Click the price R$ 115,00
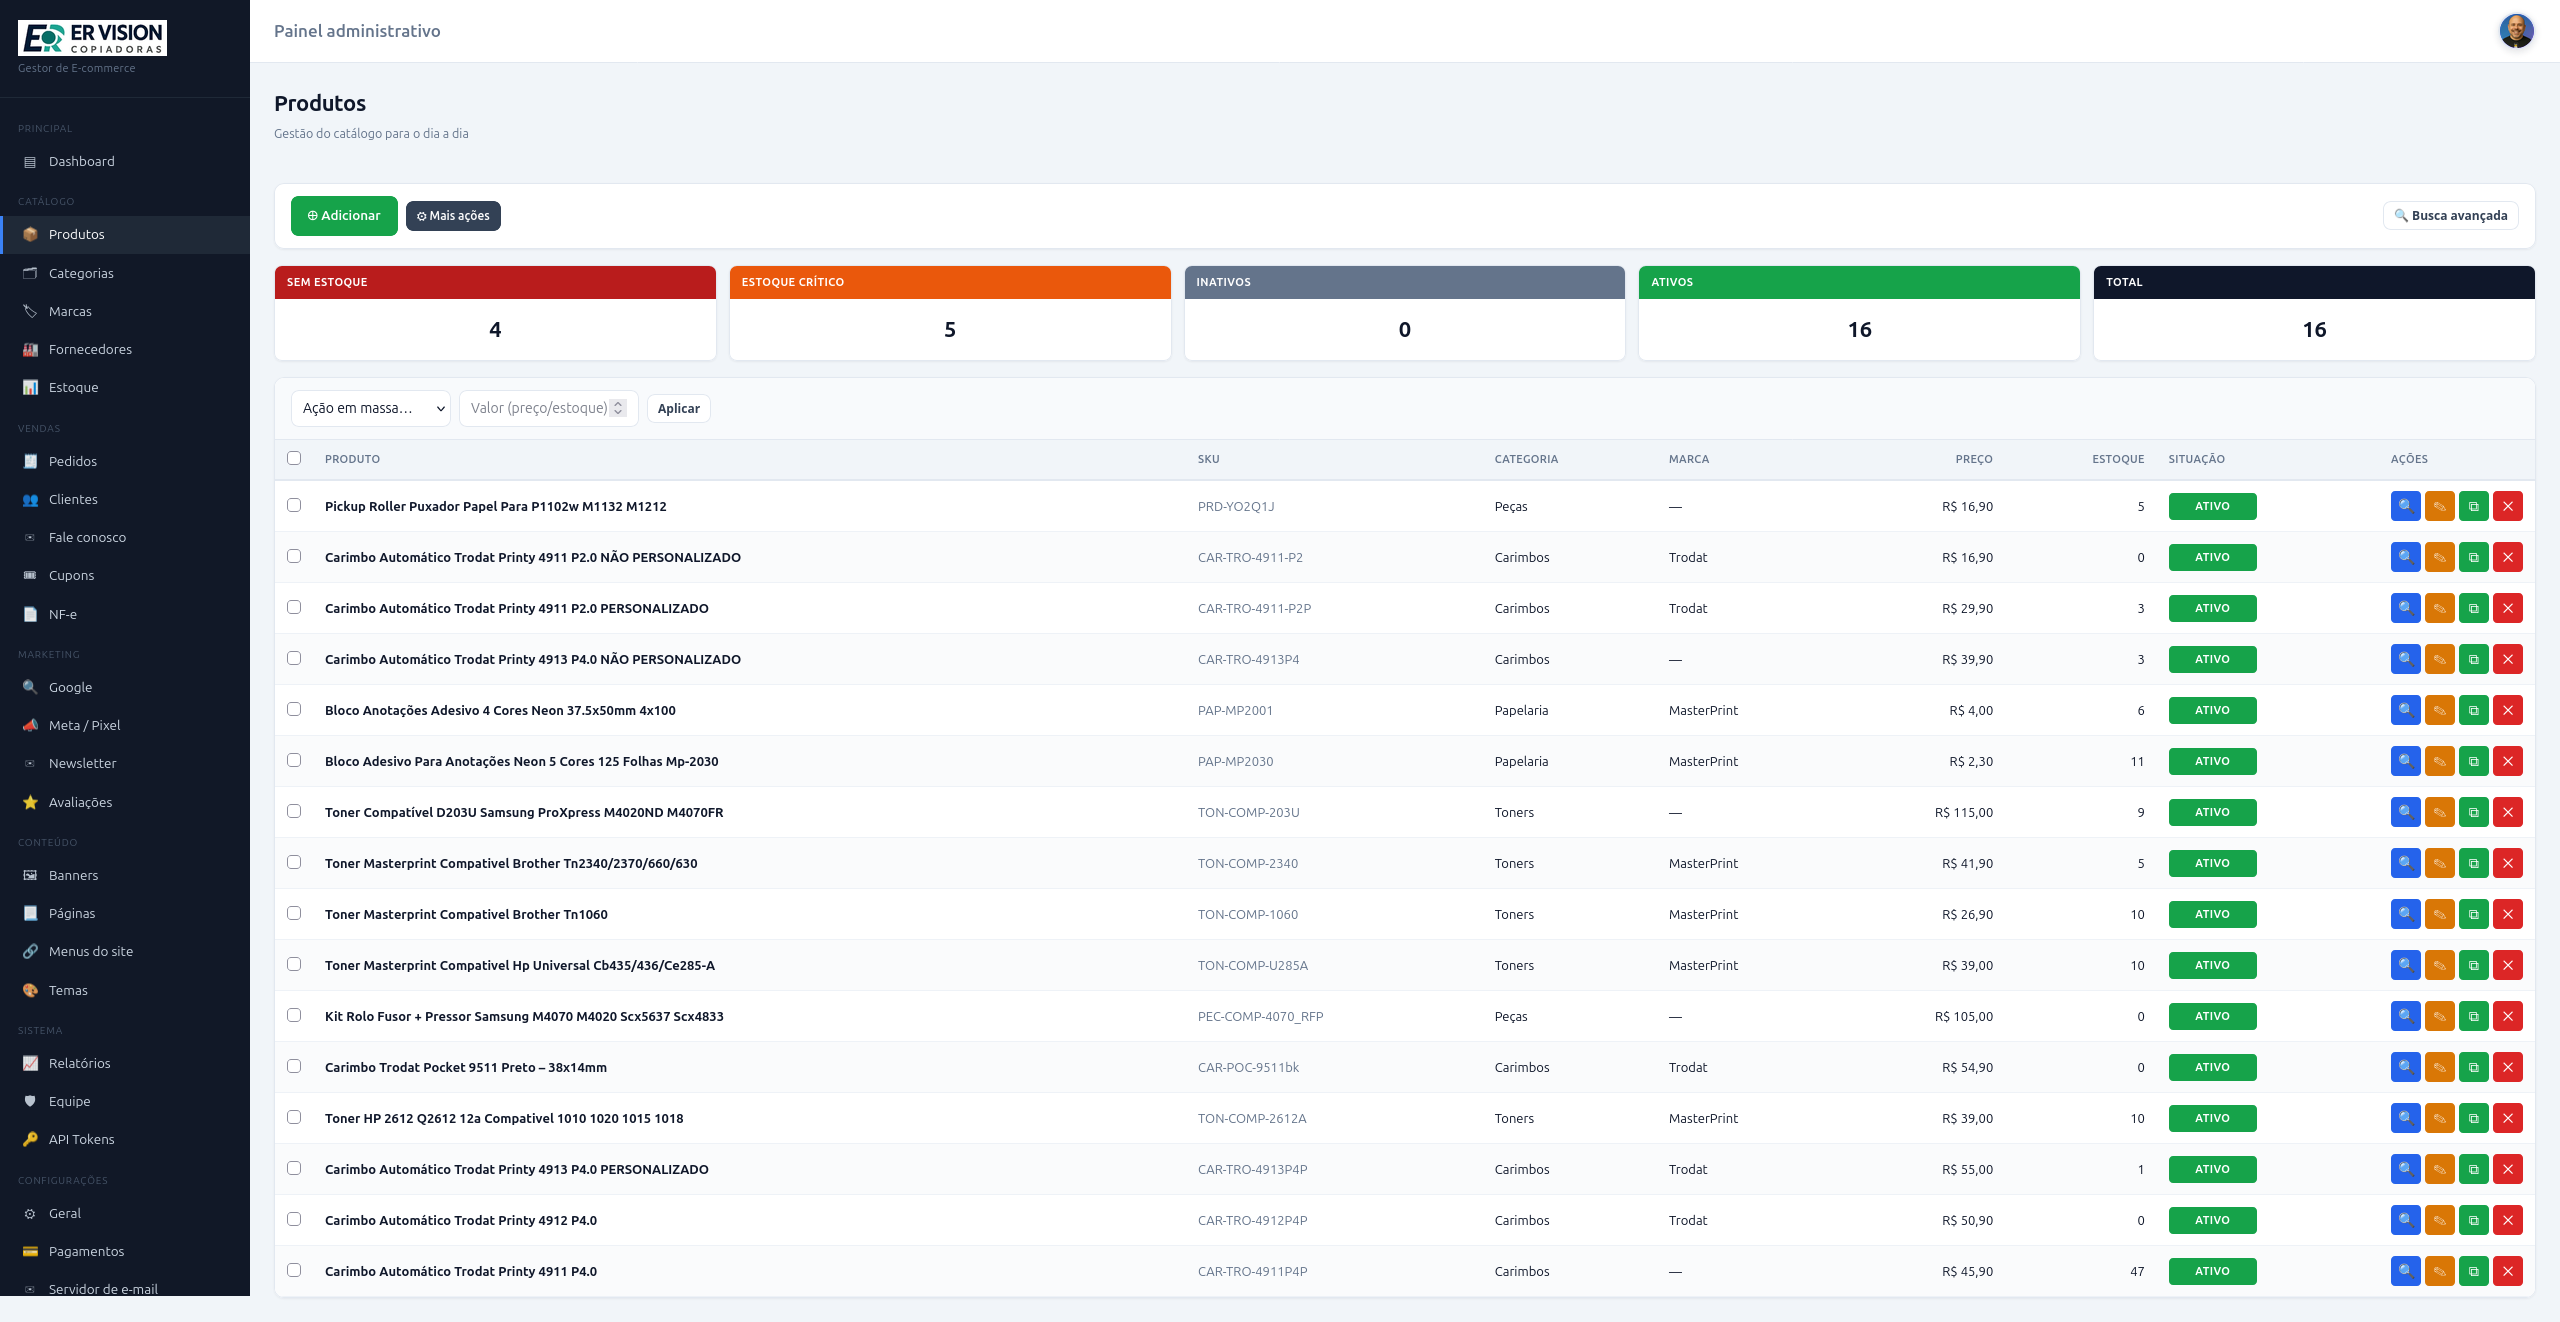2560x1322 pixels. [x=1964, y=813]
